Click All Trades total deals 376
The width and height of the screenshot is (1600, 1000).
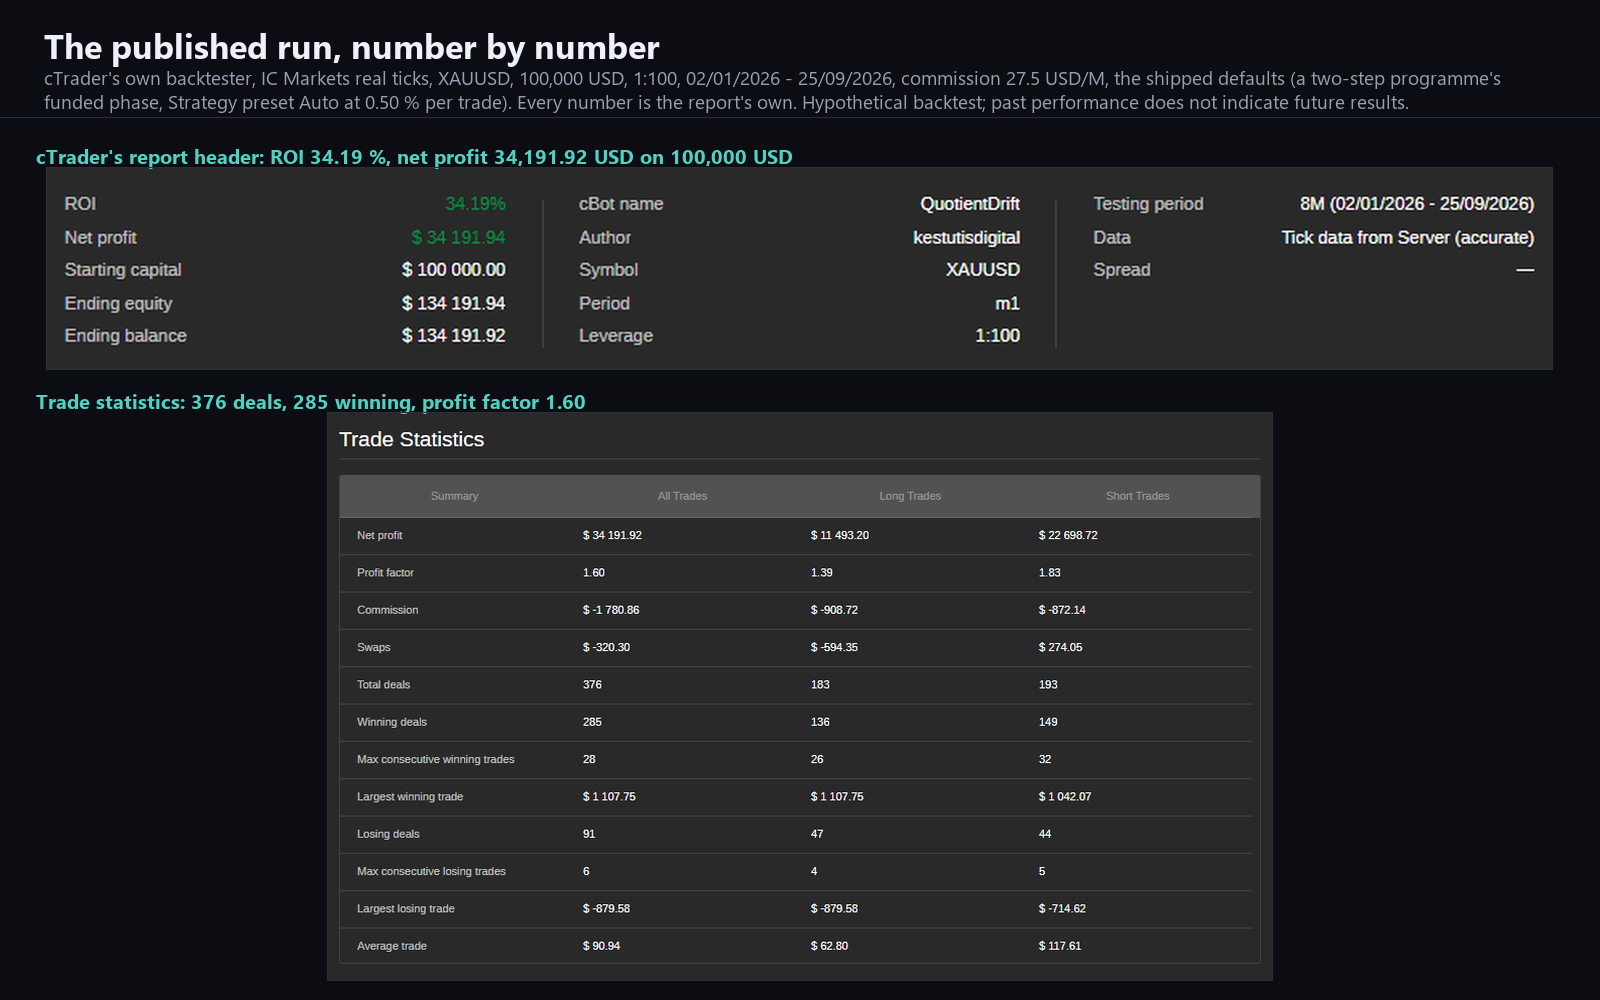click(x=592, y=685)
